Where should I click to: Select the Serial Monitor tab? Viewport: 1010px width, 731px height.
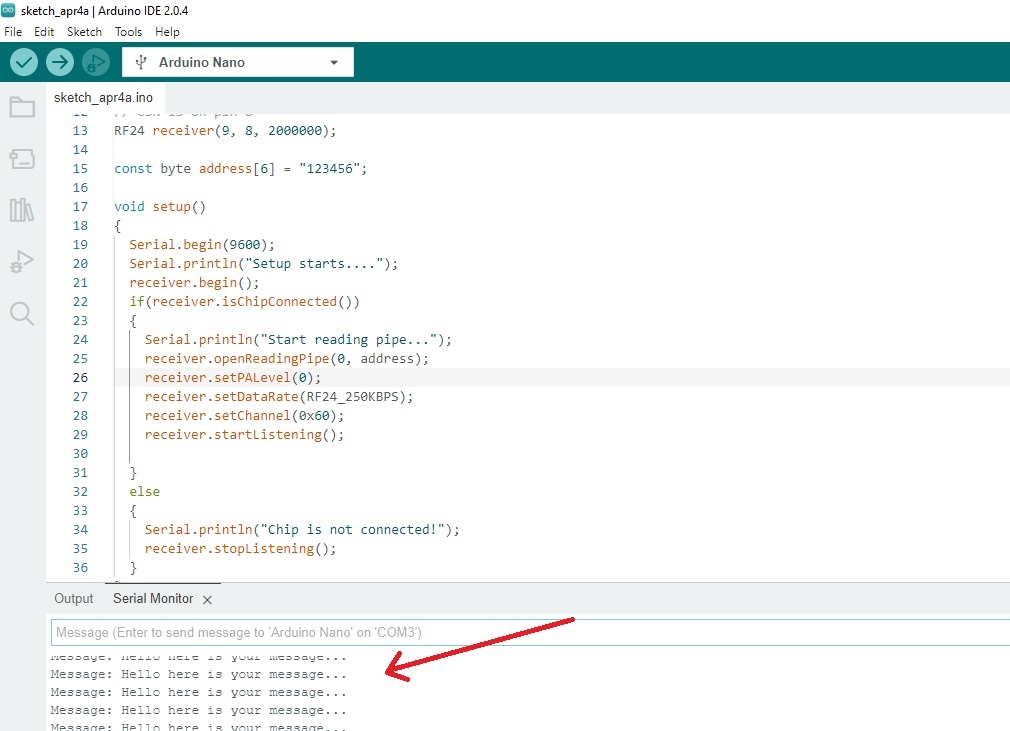click(x=153, y=598)
